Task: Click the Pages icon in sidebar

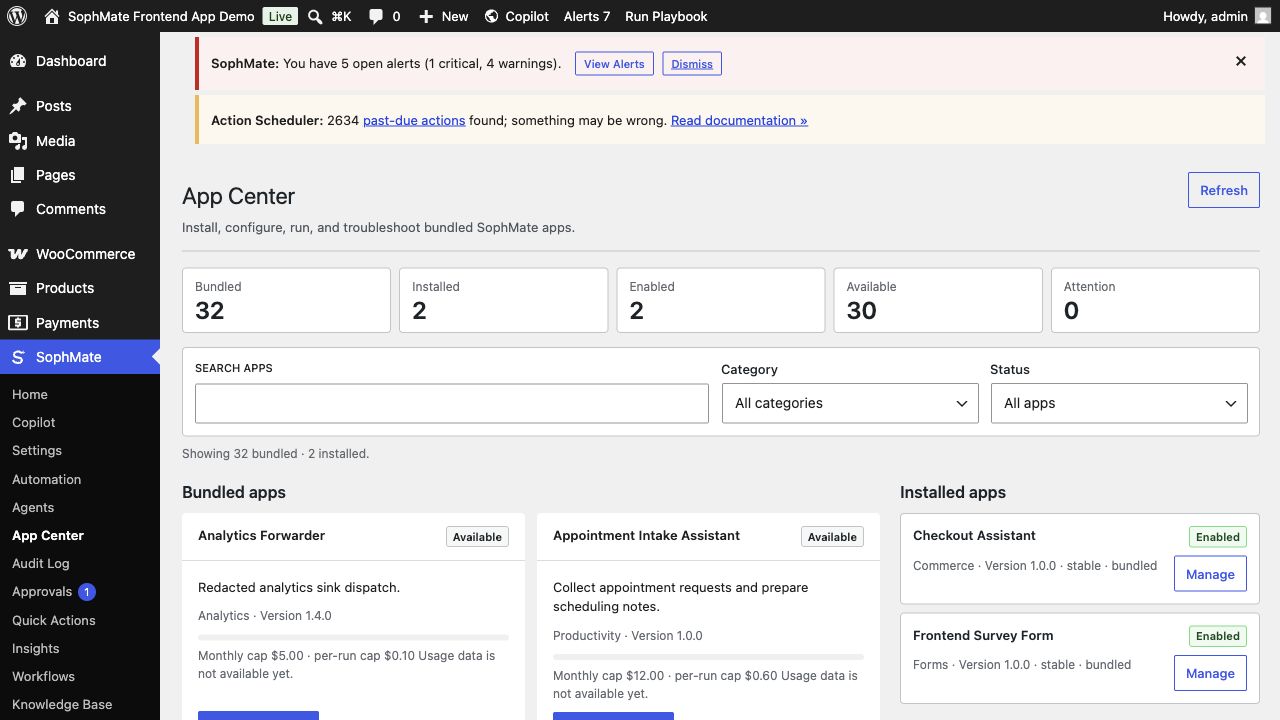Action: [x=18, y=175]
